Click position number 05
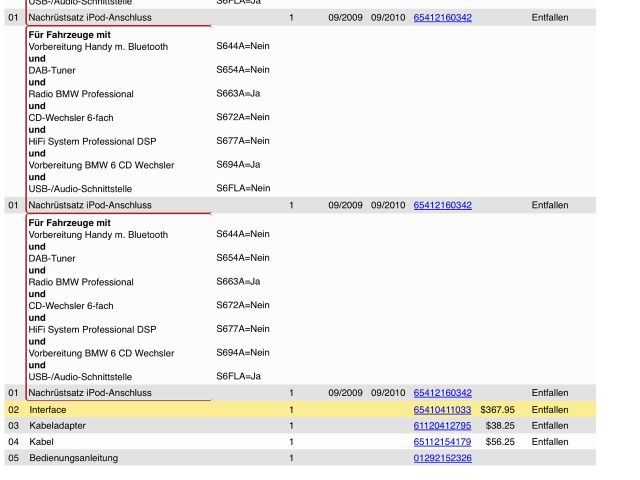This screenshot has width=640, height=480. [x=13, y=458]
